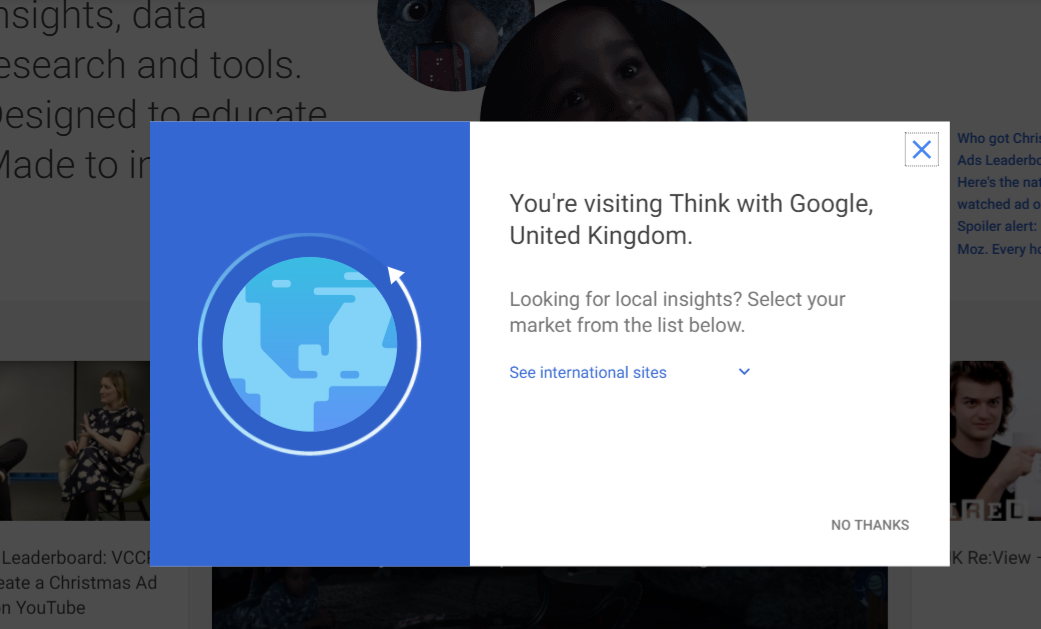Click the "Looking for local insights?" message text
The height and width of the screenshot is (629, 1041).
coord(677,312)
